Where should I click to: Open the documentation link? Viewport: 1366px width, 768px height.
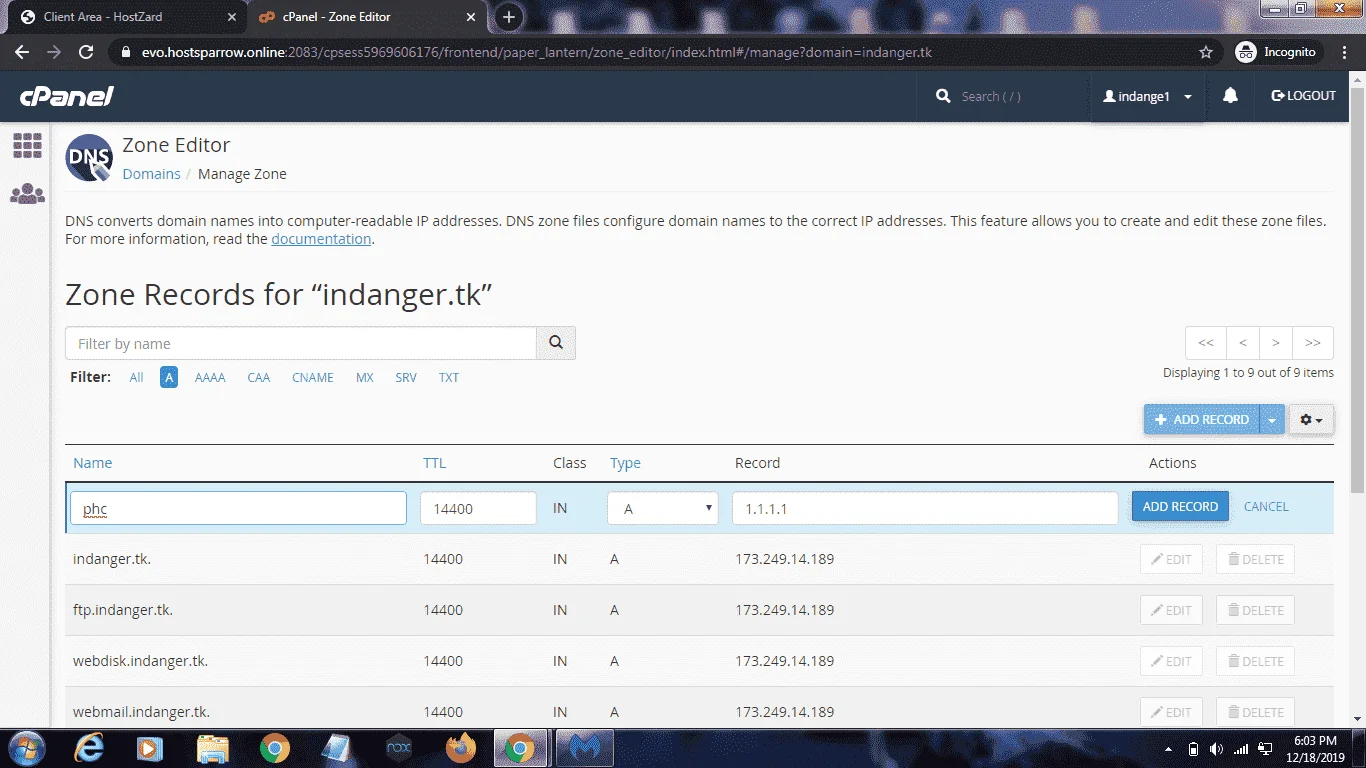point(321,239)
